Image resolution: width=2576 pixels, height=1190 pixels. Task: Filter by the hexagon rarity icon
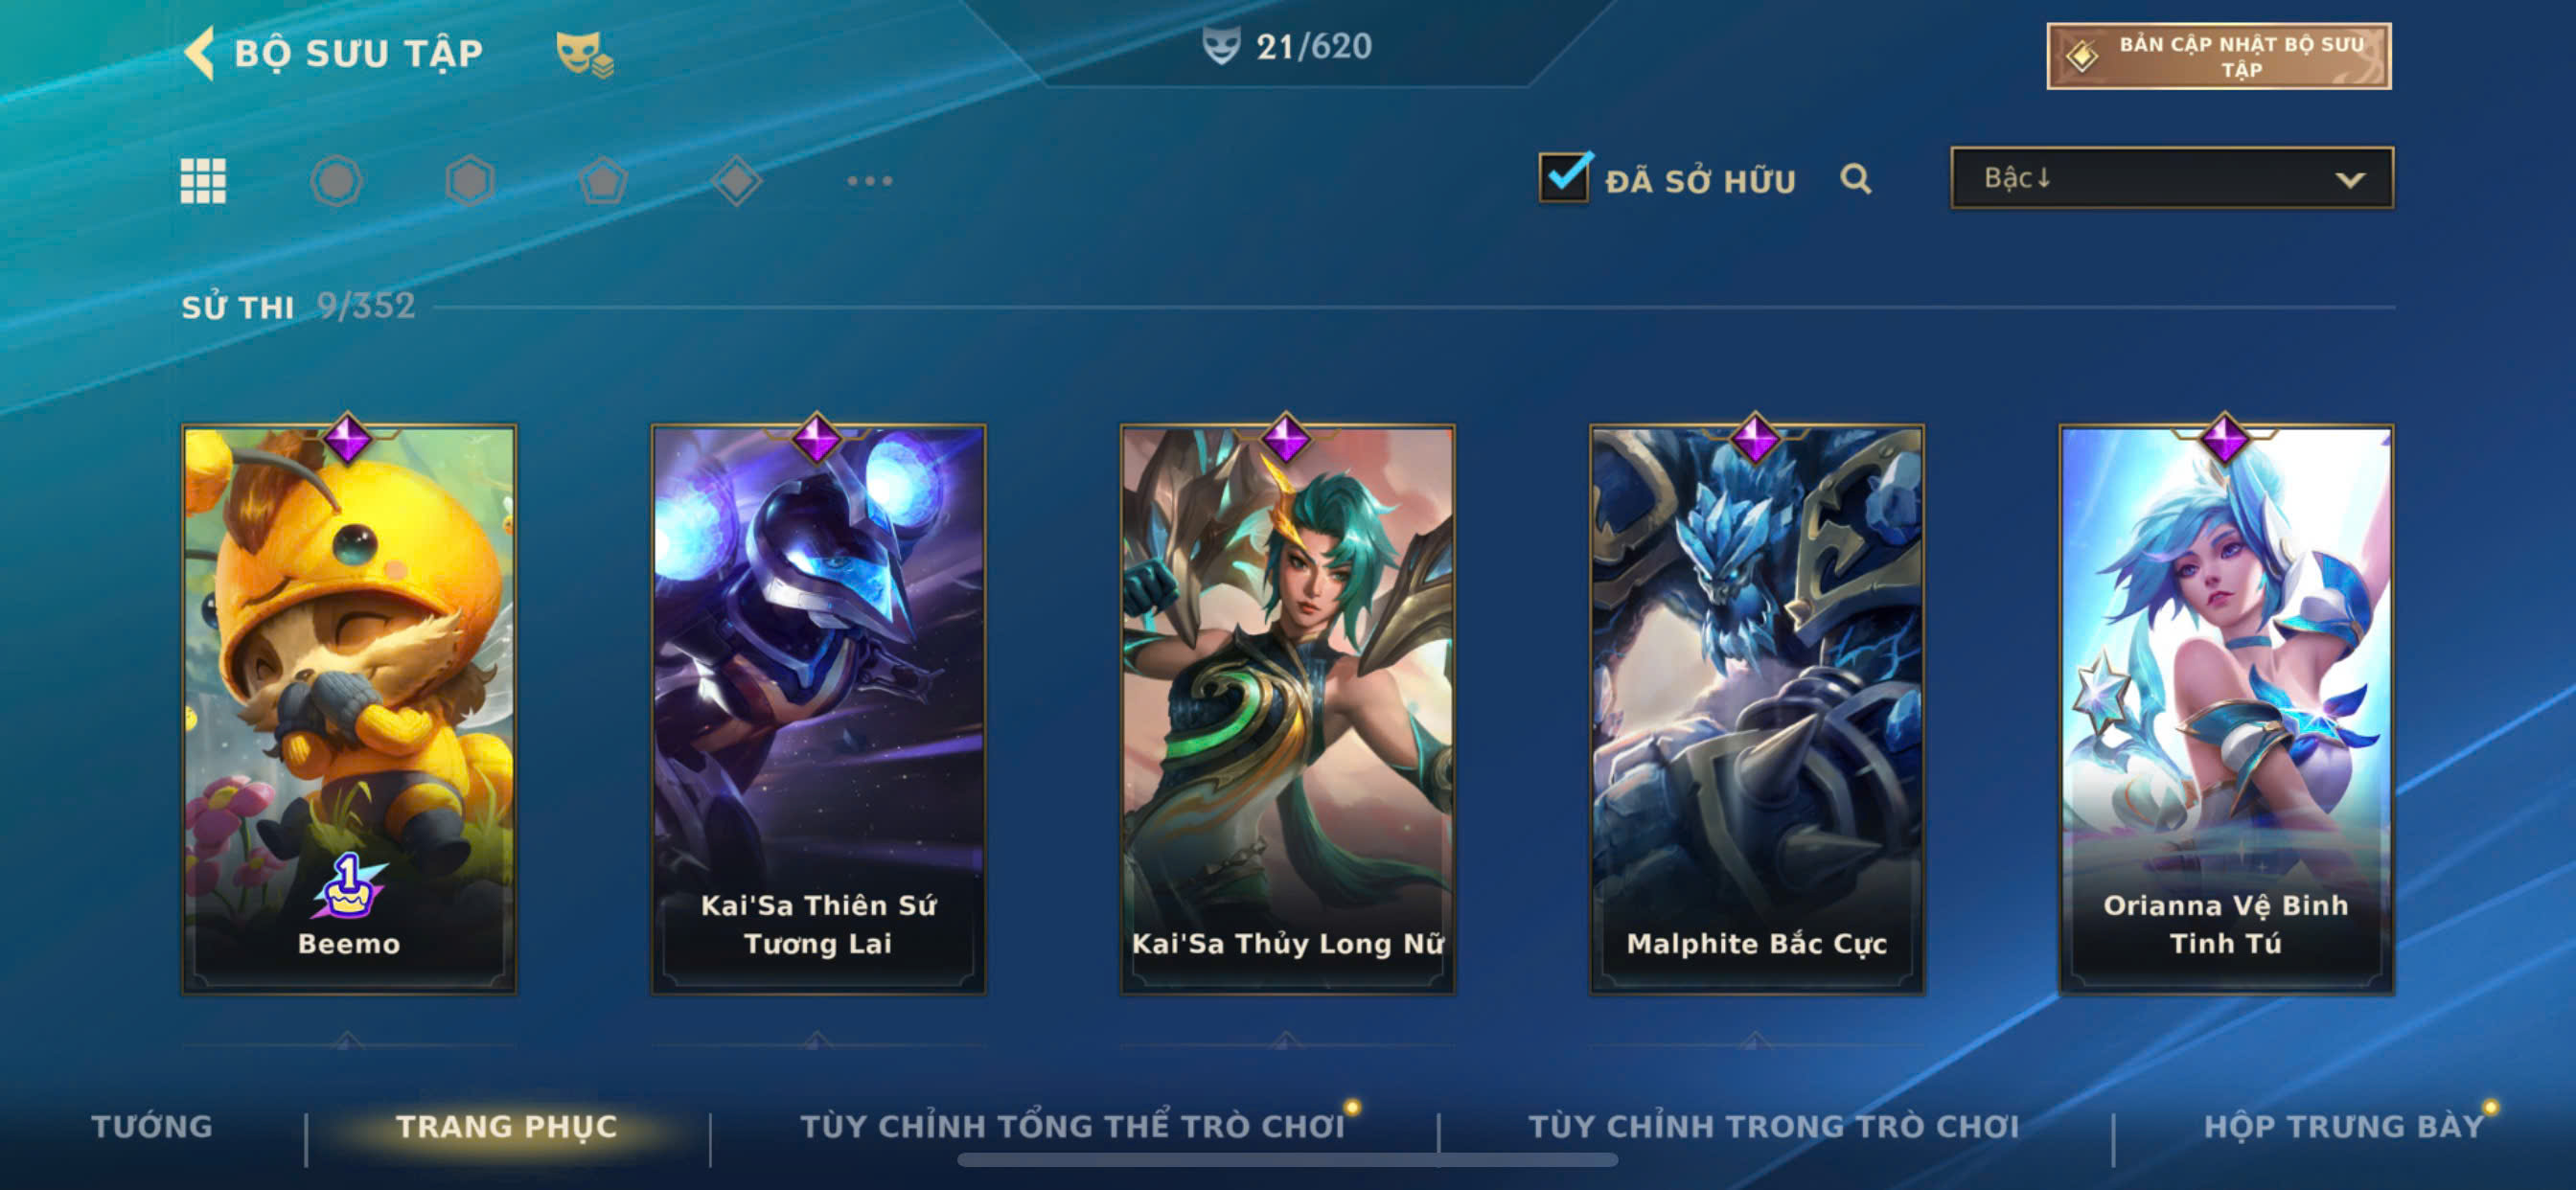point(470,181)
